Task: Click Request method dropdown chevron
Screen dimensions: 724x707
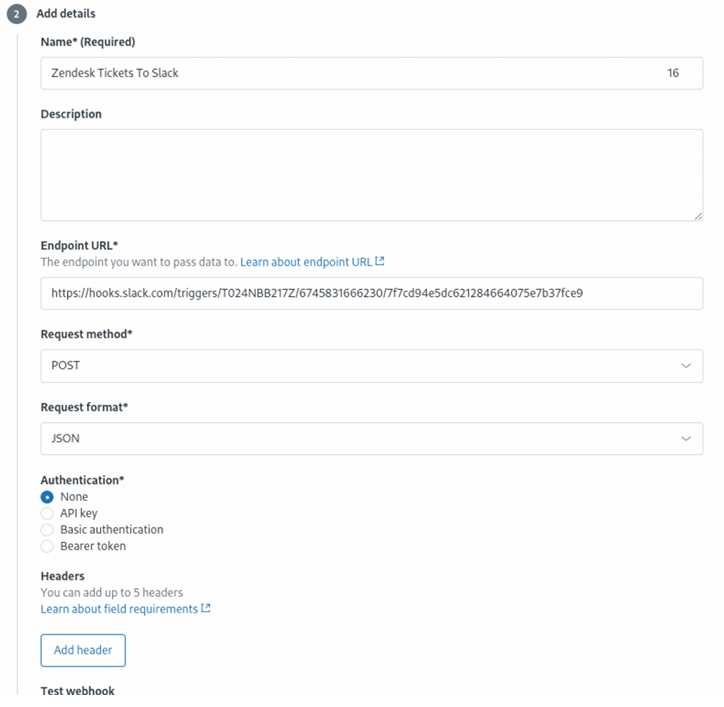Action: point(686,365)
